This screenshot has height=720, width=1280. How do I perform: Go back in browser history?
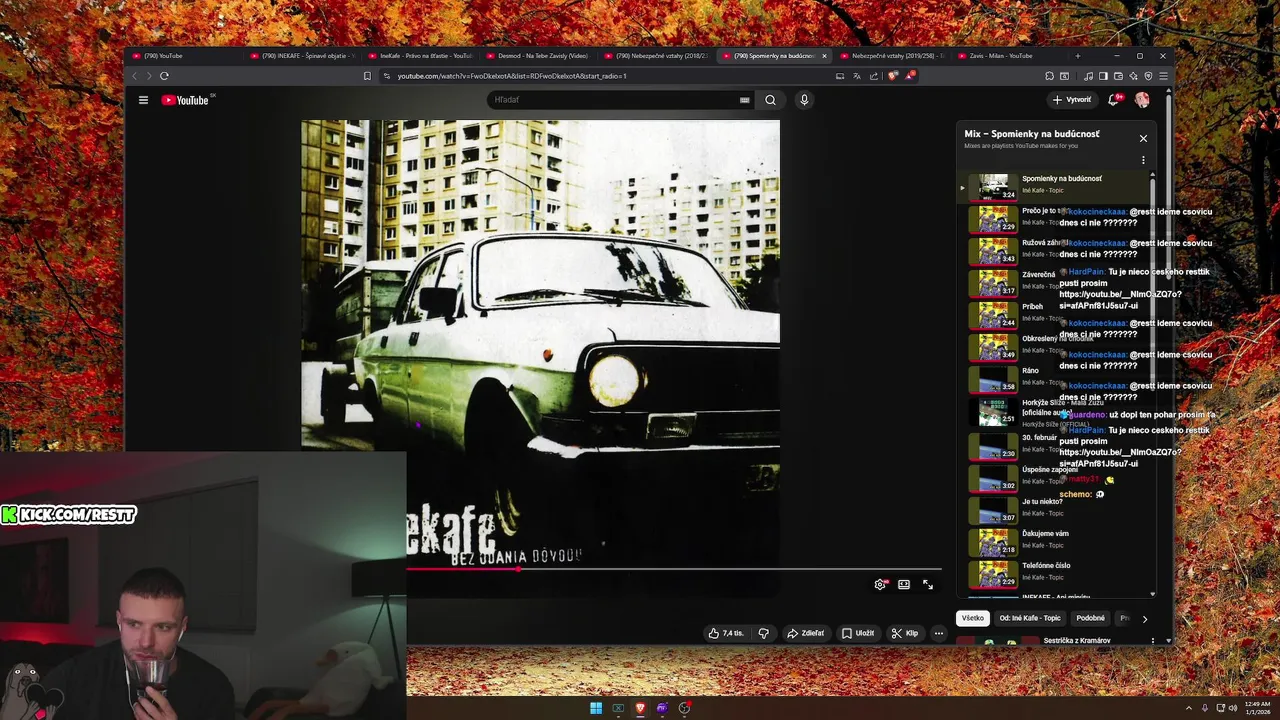pos(135,76)
